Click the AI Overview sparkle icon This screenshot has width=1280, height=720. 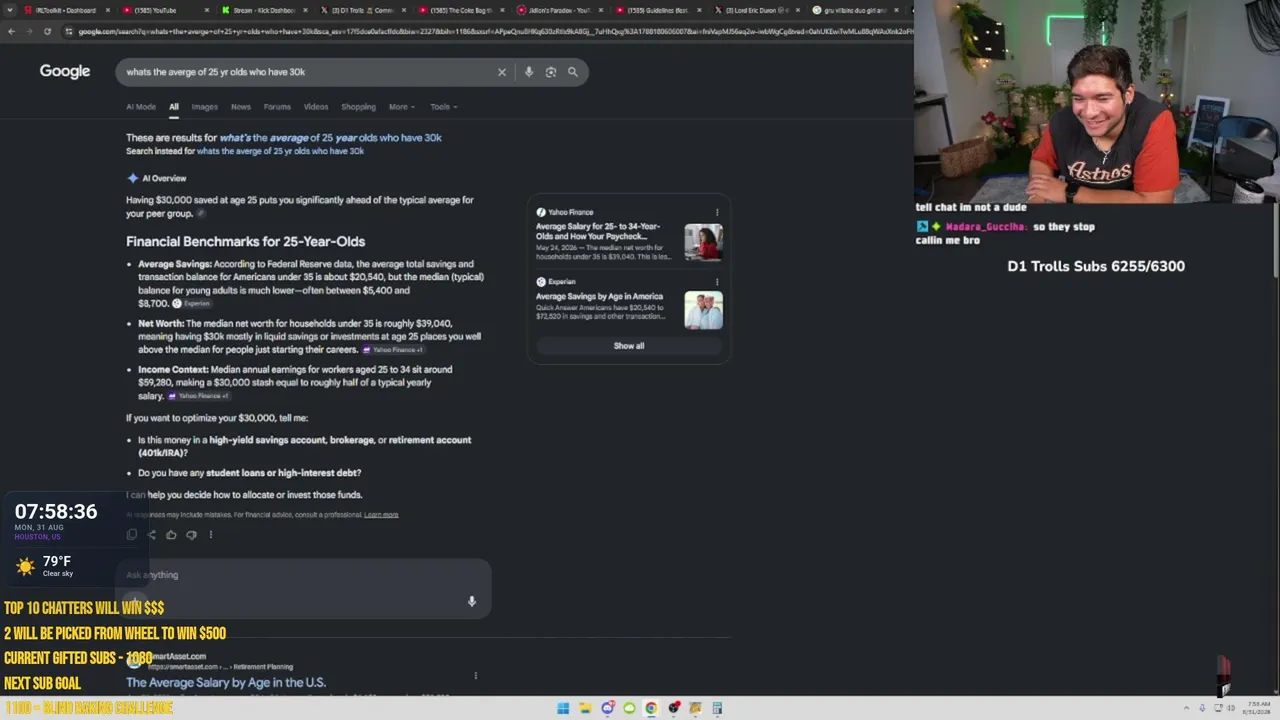tap(132, 178)
